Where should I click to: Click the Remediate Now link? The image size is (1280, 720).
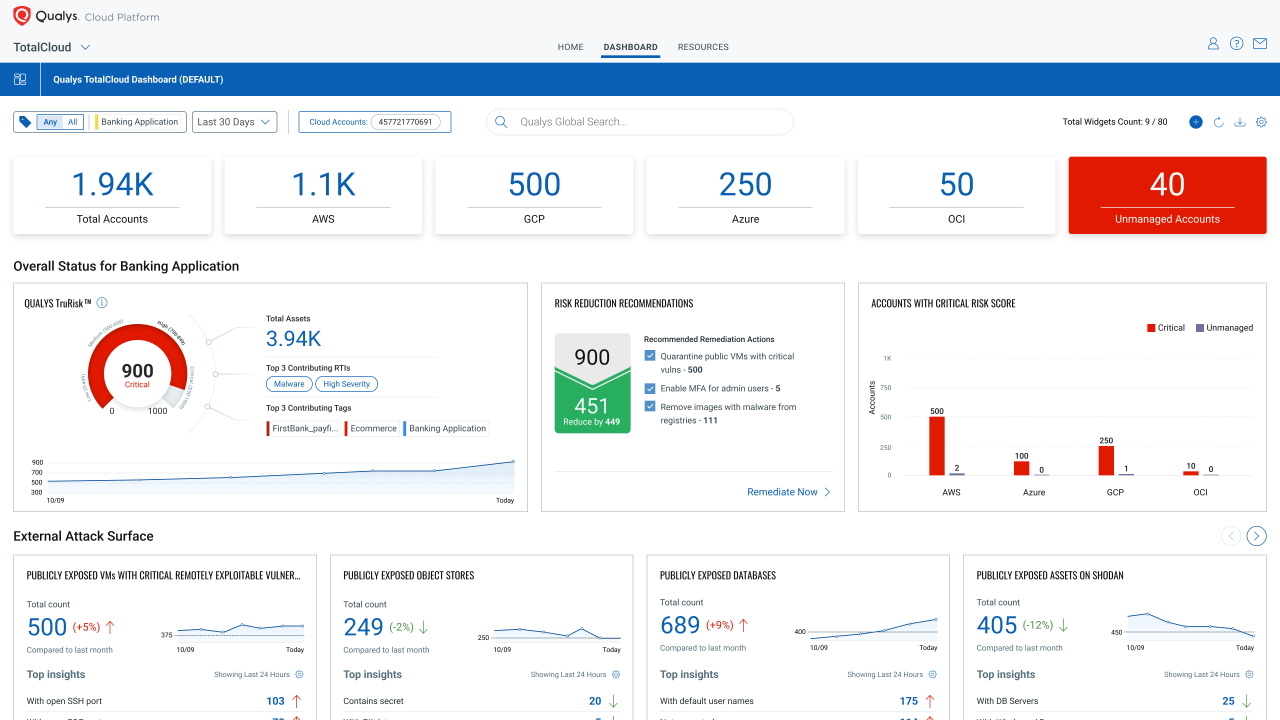click(x=783, y=492)
